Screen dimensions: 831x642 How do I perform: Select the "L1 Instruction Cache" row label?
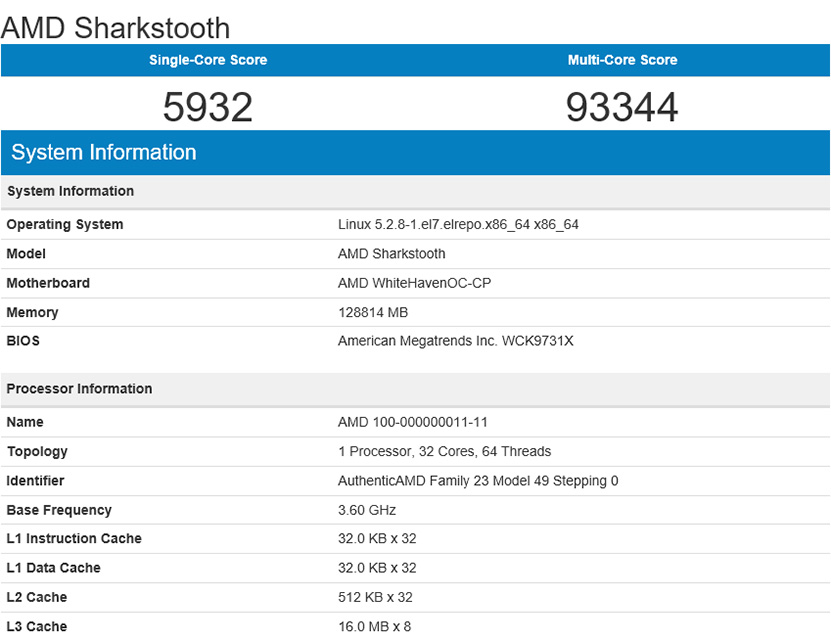pyautogui.click(x=74, y=538)
